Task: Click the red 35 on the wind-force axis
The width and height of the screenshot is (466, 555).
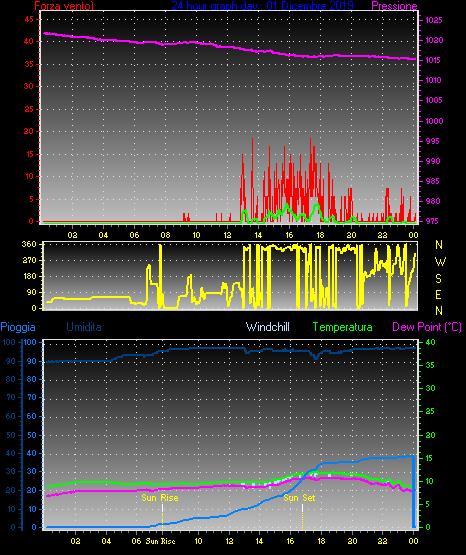Action: [x=29, y=64]
